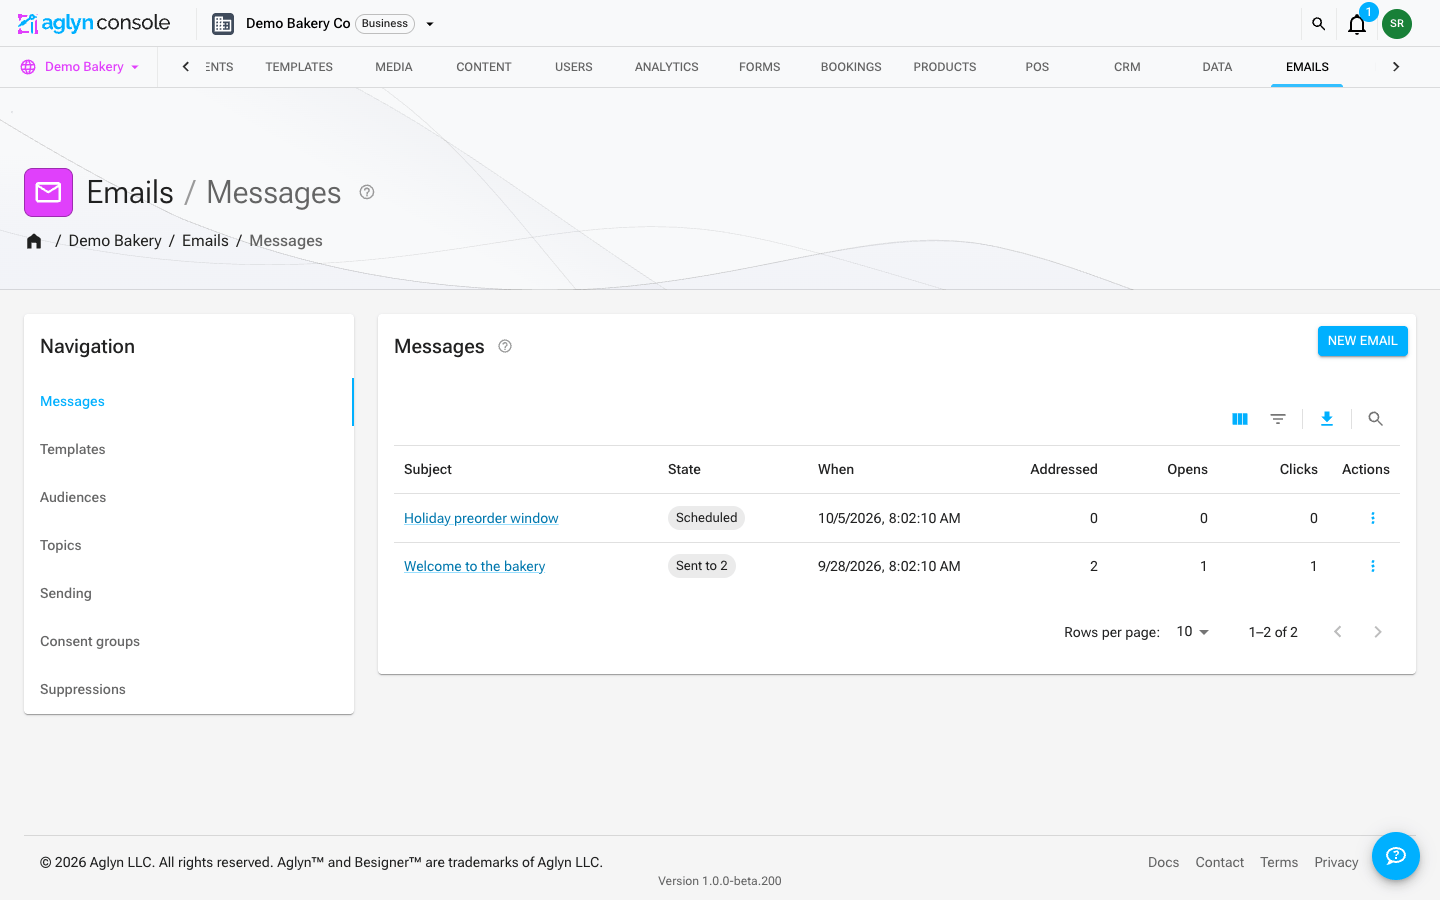Image resolution: width=1440 pixels, height=900 pixels.
Task: Click the table search magnifier icon
Action: [1376, 419]
